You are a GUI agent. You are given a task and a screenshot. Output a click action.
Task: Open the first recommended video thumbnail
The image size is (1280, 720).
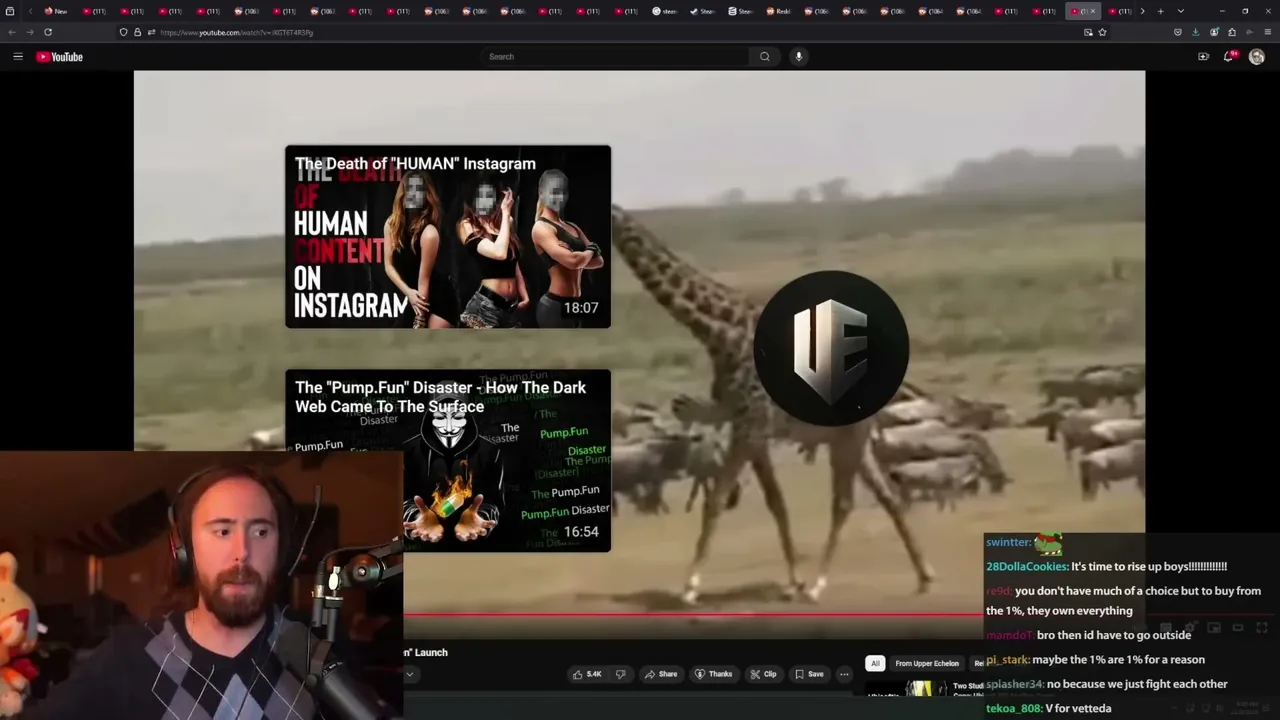[908, 688]
